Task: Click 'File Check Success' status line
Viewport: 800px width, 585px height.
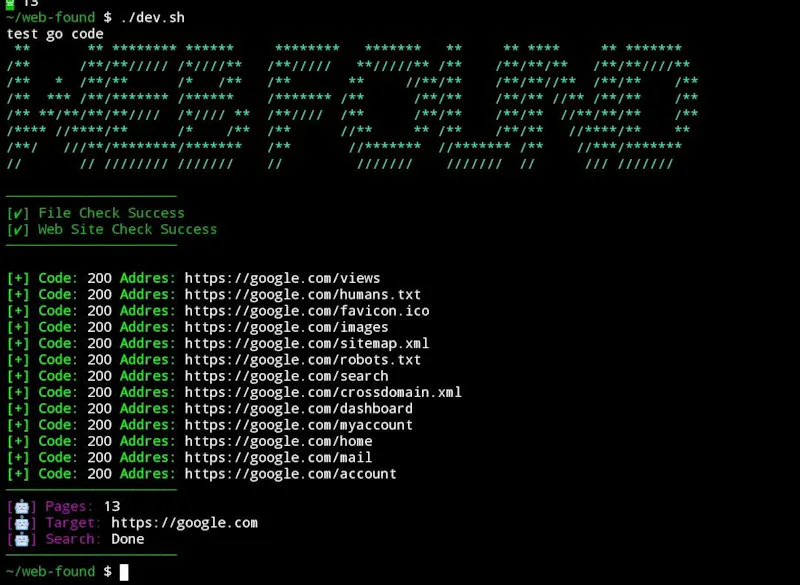Action: pos(111,213)
